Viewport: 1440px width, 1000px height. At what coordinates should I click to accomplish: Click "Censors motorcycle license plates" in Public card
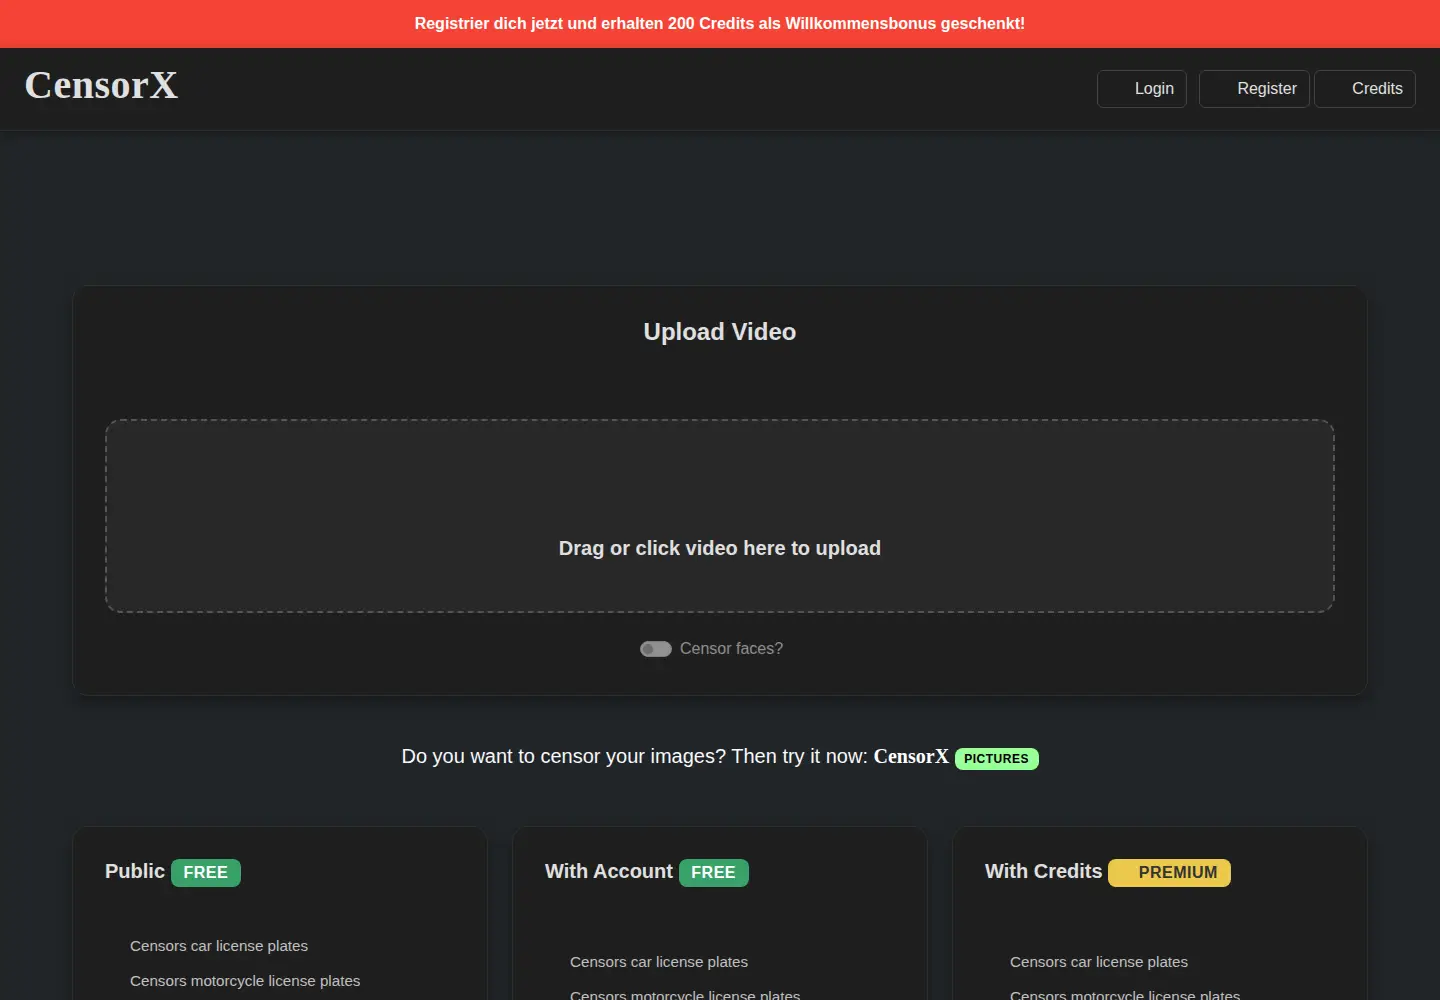[245, 981]
